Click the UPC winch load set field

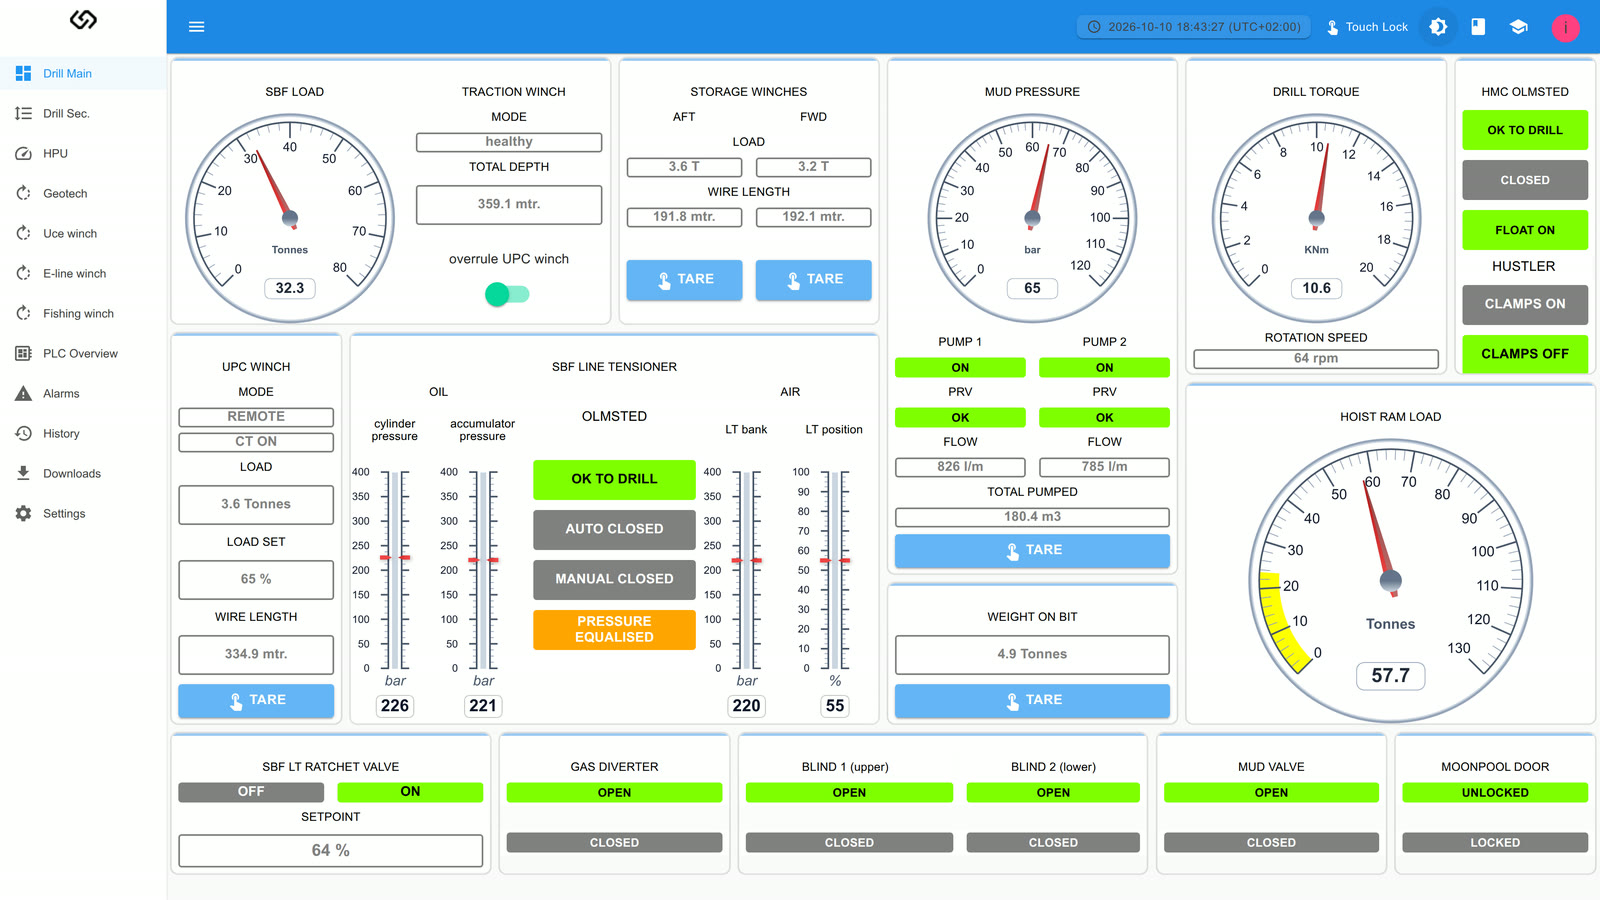point(256,579)
